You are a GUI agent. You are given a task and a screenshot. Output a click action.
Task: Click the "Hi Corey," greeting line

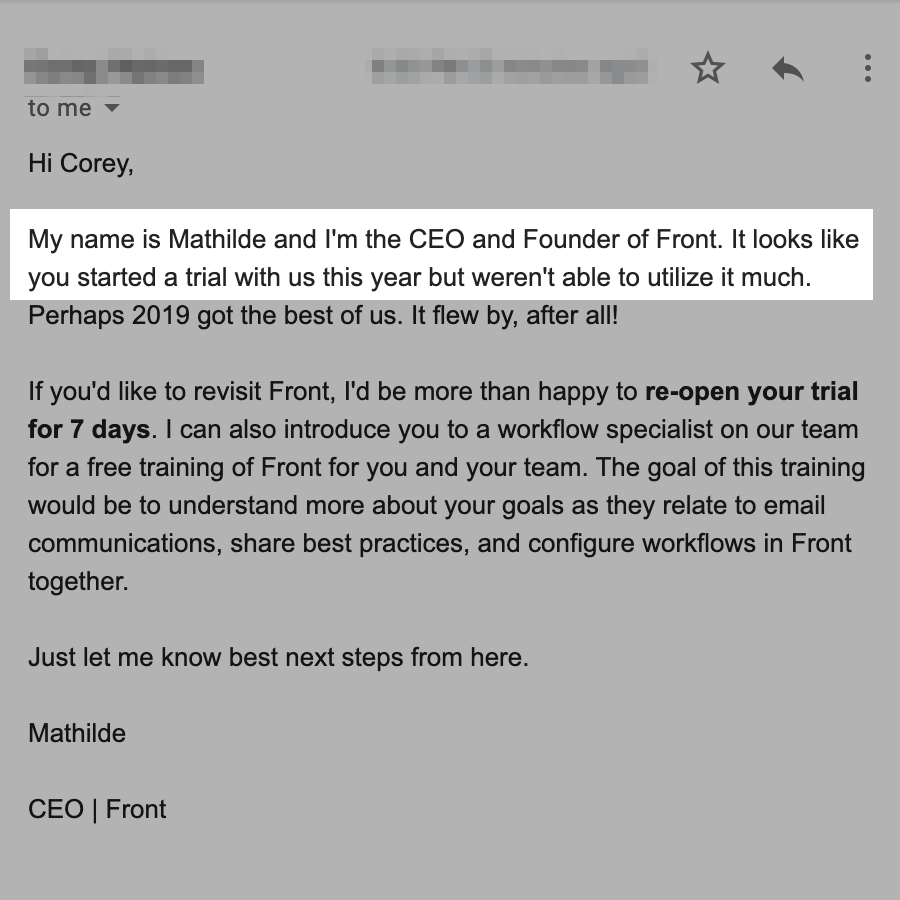tap(81, 163)
